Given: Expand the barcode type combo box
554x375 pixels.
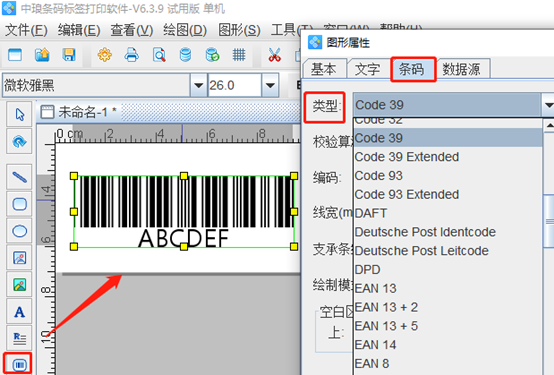Looking at the screenshot, I should [548, 105].
